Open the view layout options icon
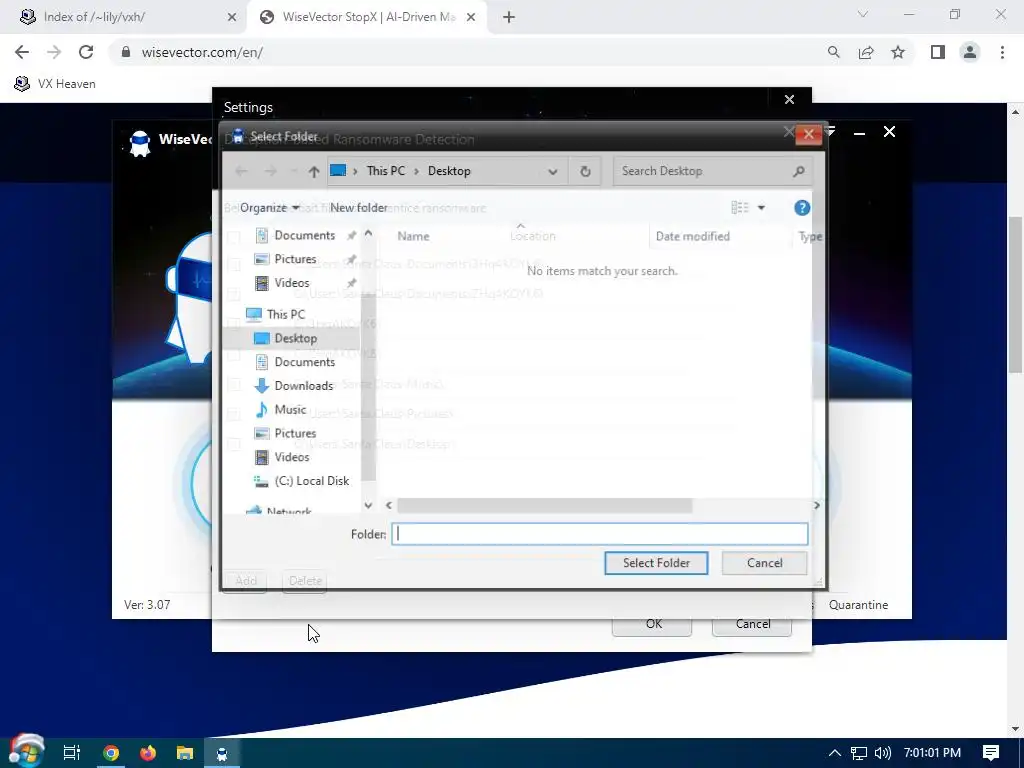The height and width of the screenshot is (768, 1024). (x=740, y=208)
